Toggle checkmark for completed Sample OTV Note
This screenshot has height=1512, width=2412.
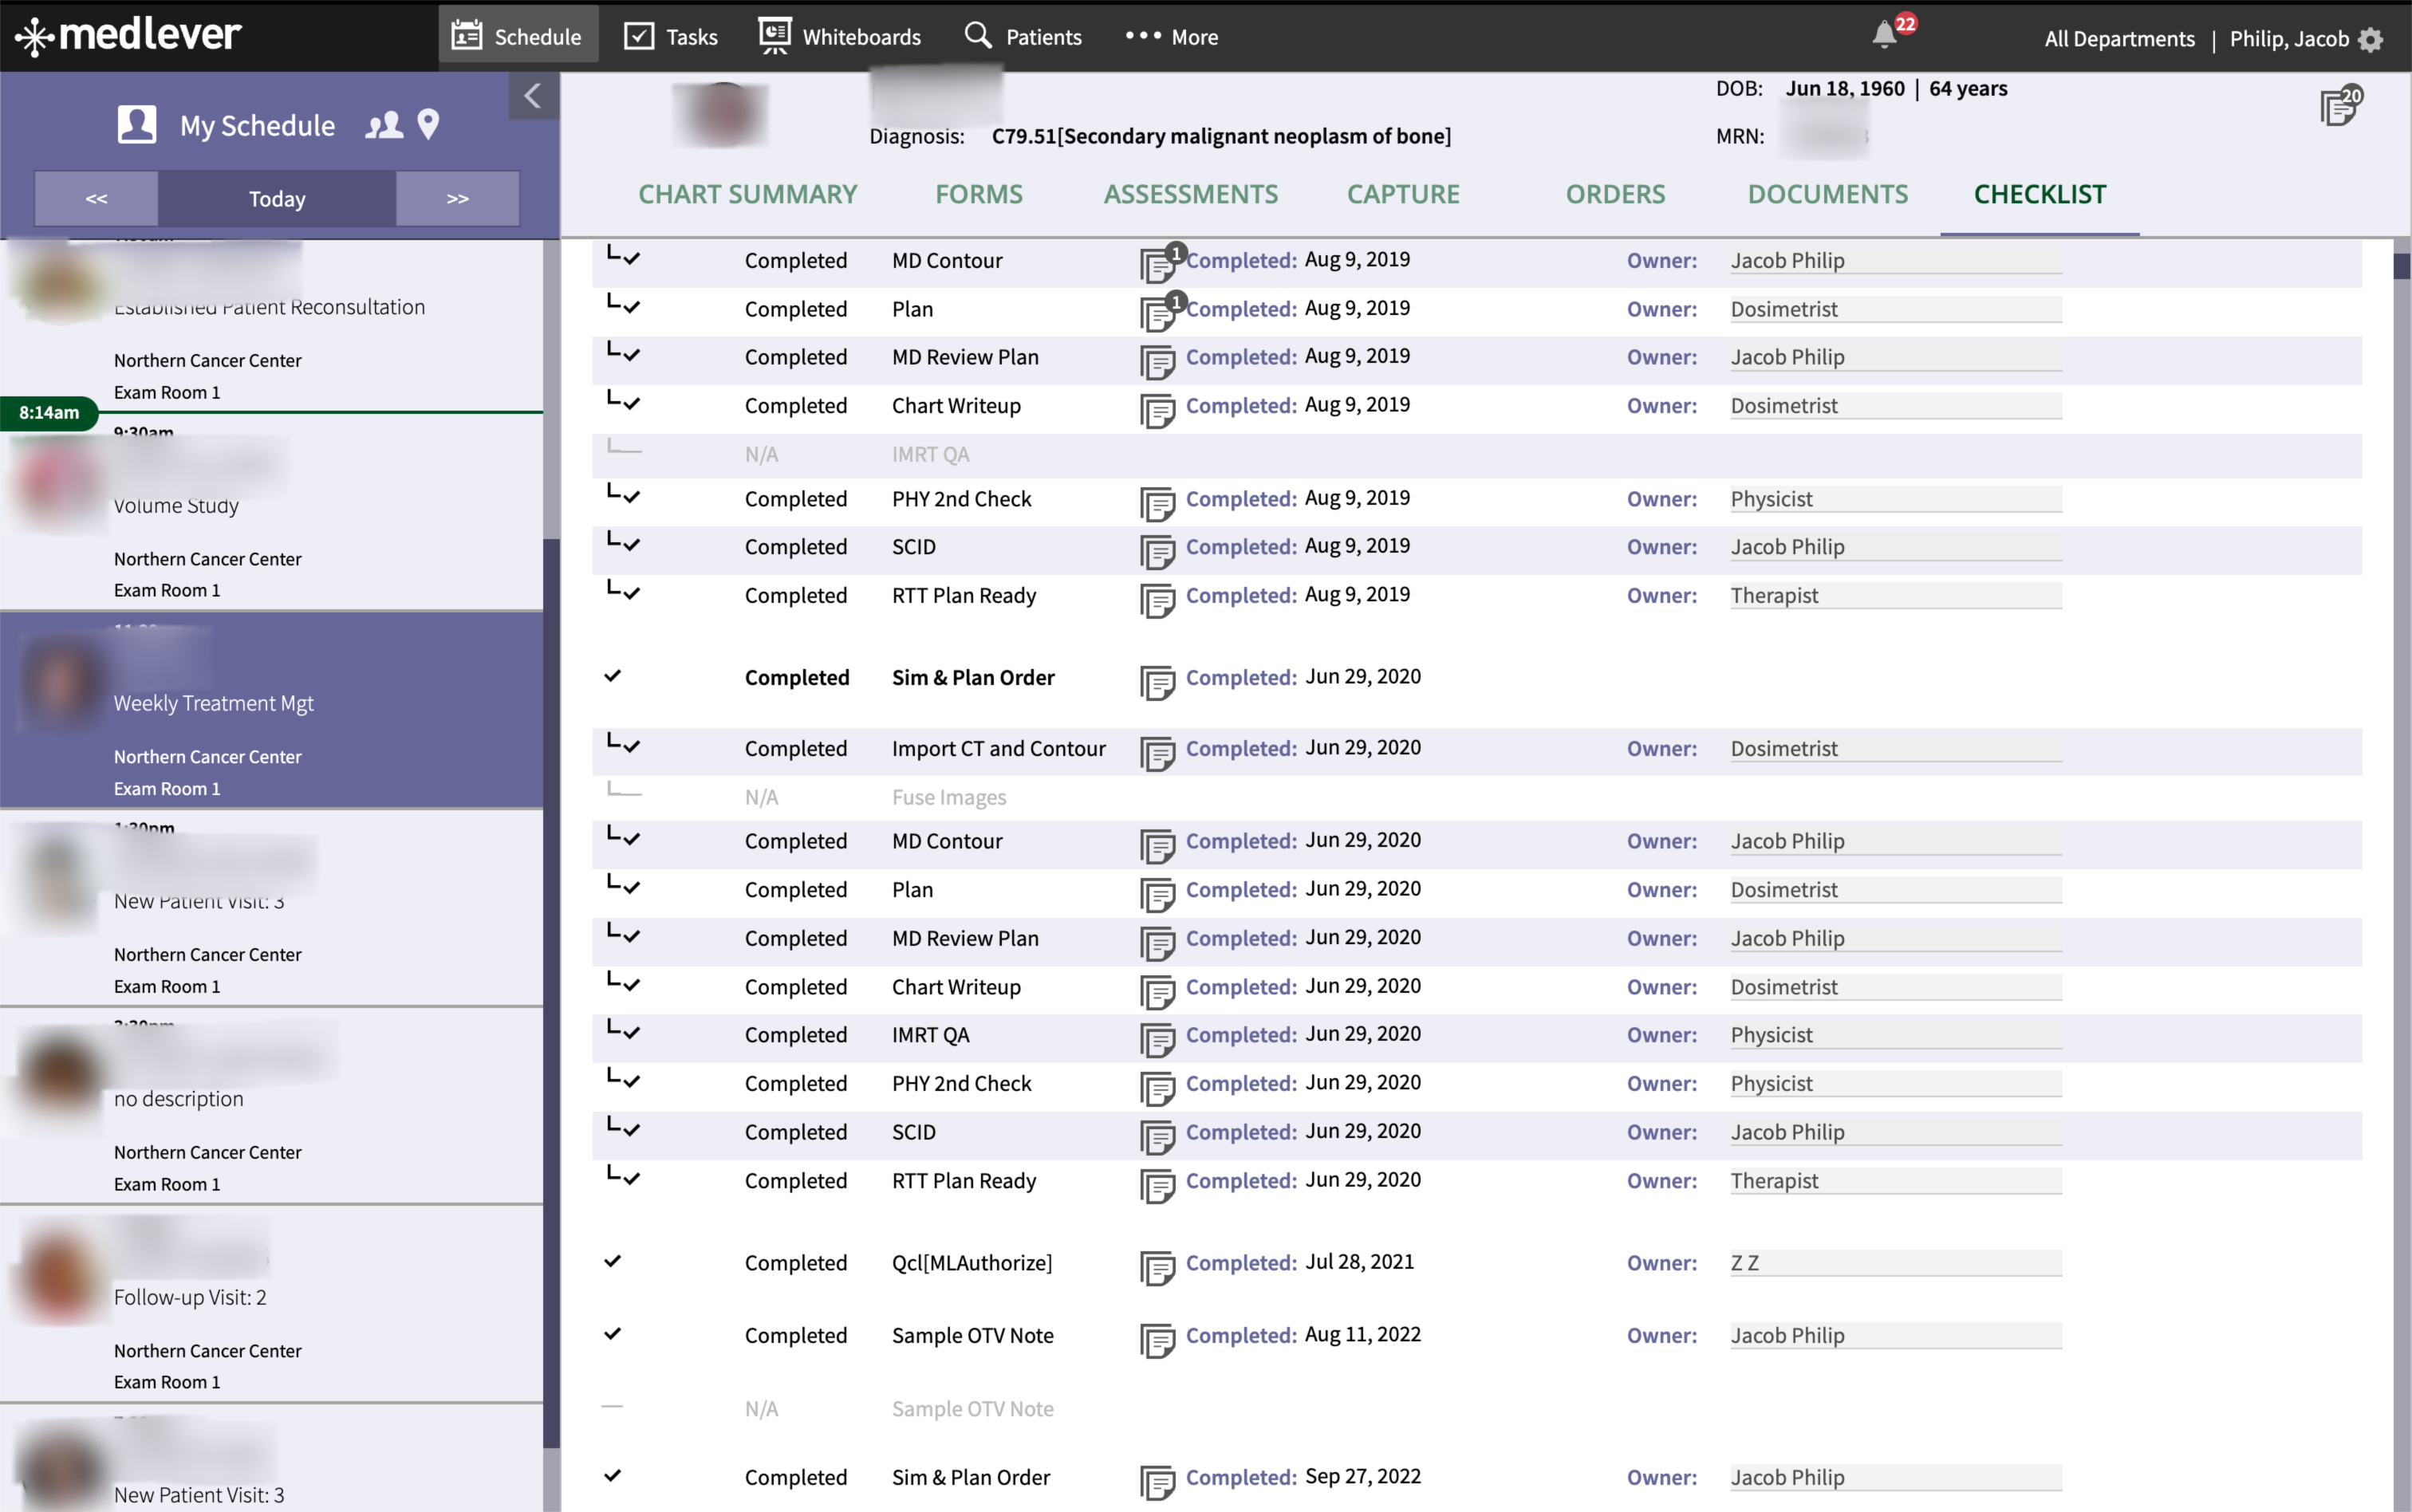click(613, 1334)
